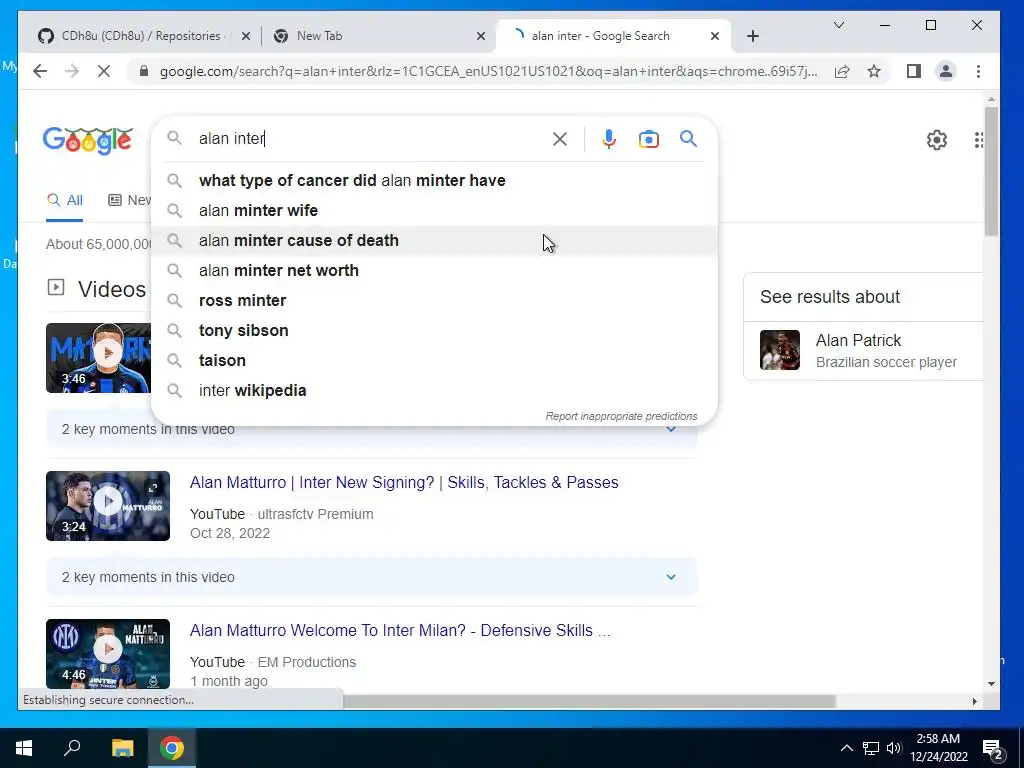Screen dimensions: 1024x768
Task: Click Alan Patrick's photo thumbnail
Action: pos(780,350)
